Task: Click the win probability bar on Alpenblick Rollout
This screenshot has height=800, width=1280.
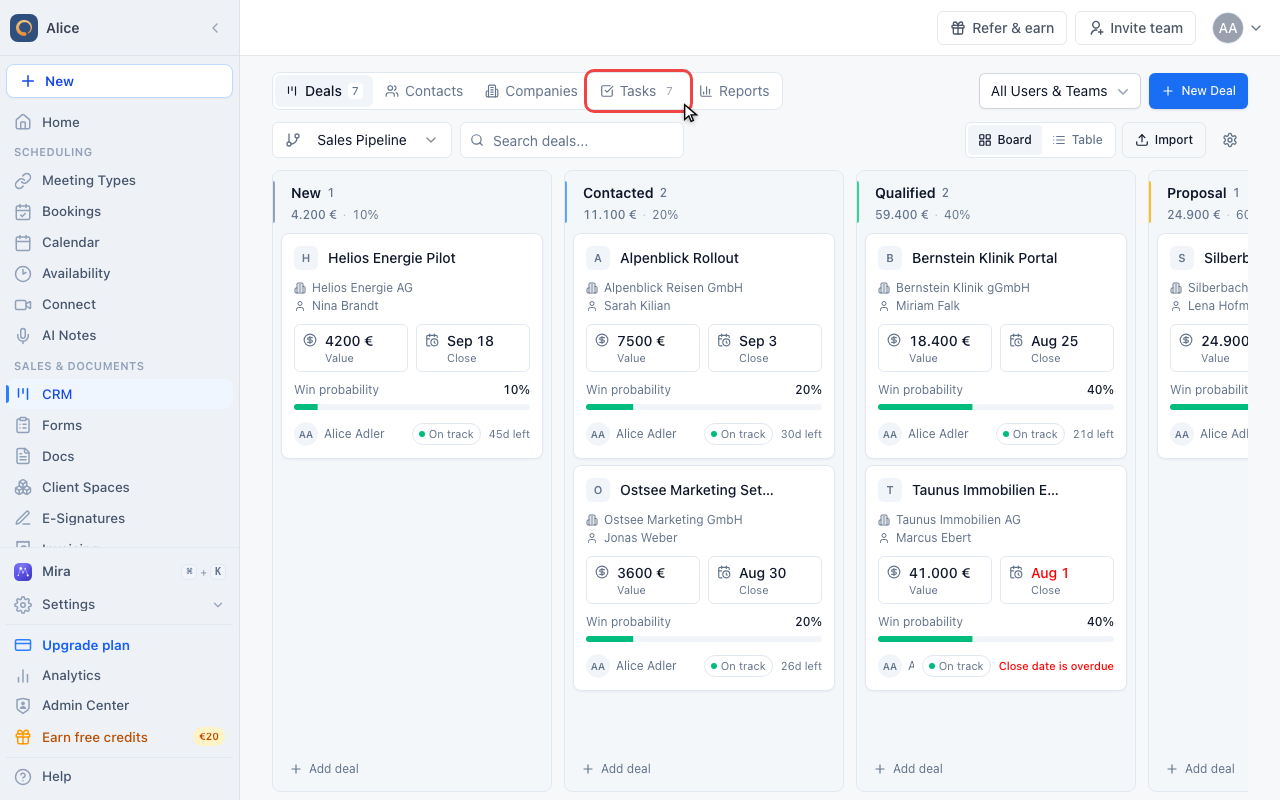Action: (704, 407)
